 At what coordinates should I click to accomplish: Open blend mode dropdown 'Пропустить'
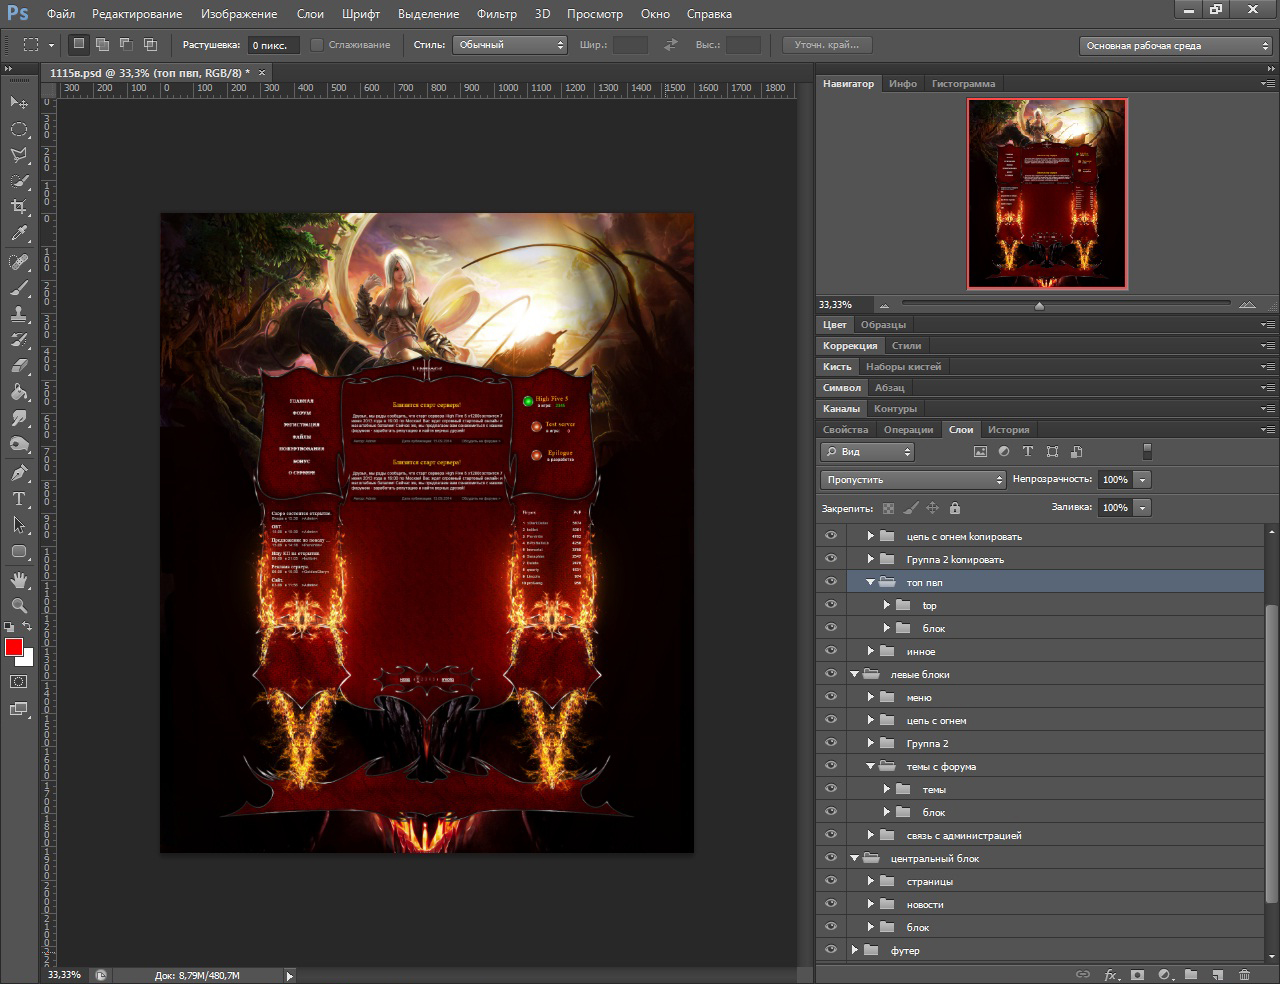click(912, 480)
